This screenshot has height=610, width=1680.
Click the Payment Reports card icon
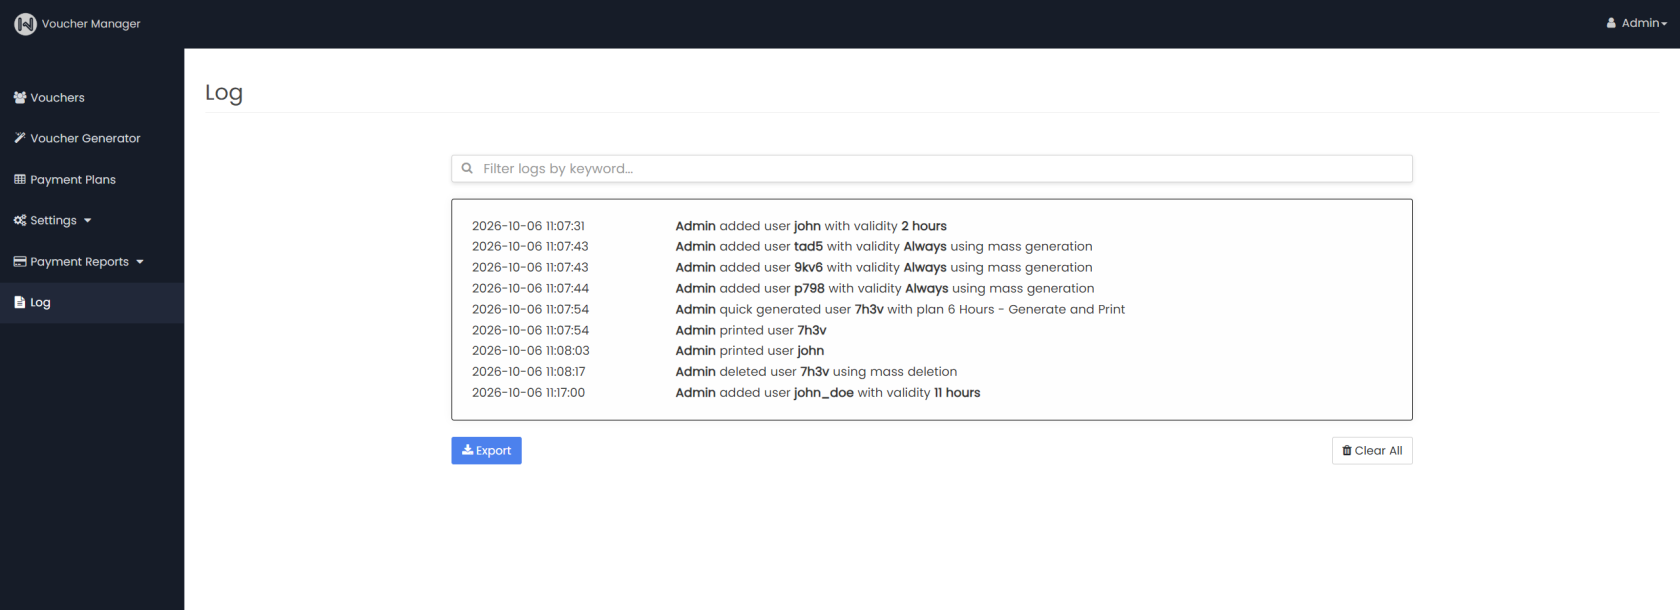[x=20, y=262]
